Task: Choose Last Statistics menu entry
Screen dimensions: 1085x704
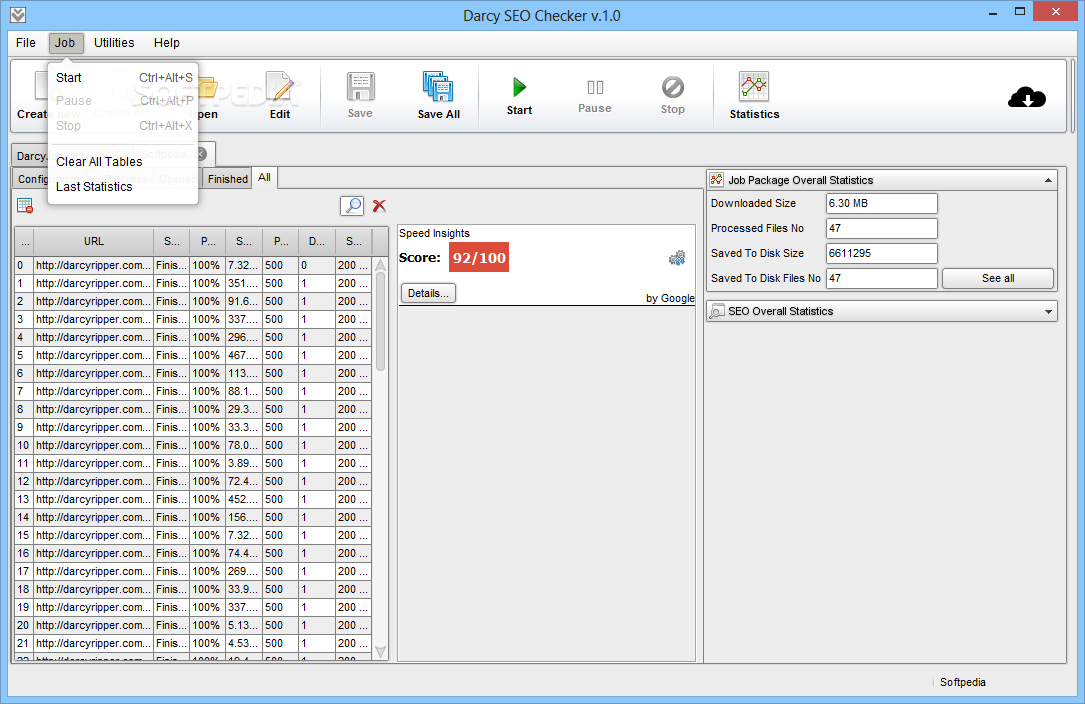Action: (x=123, y=186)
